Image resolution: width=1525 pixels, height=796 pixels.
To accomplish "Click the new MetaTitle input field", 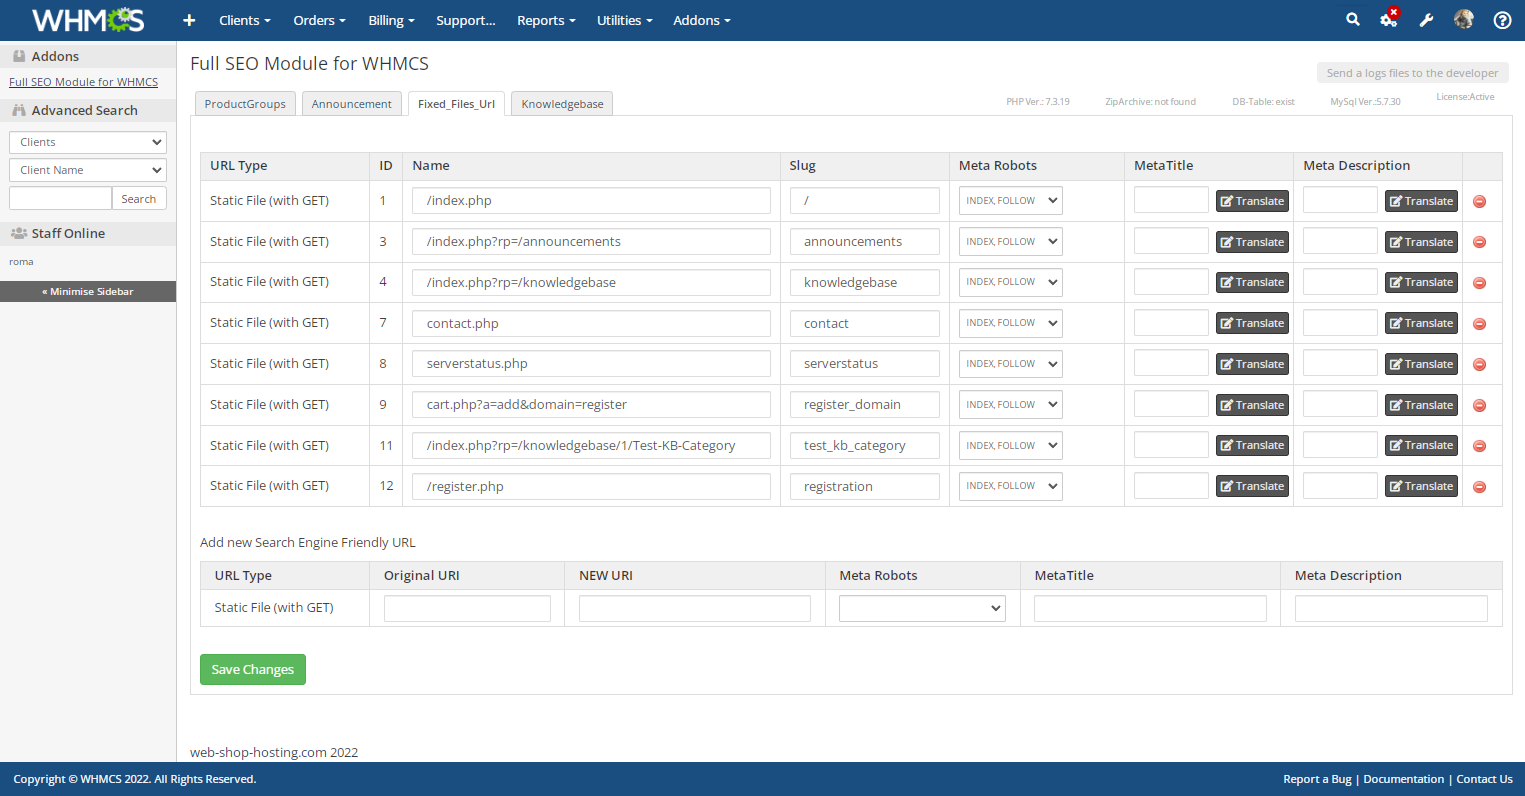I will pos(1150,608).
